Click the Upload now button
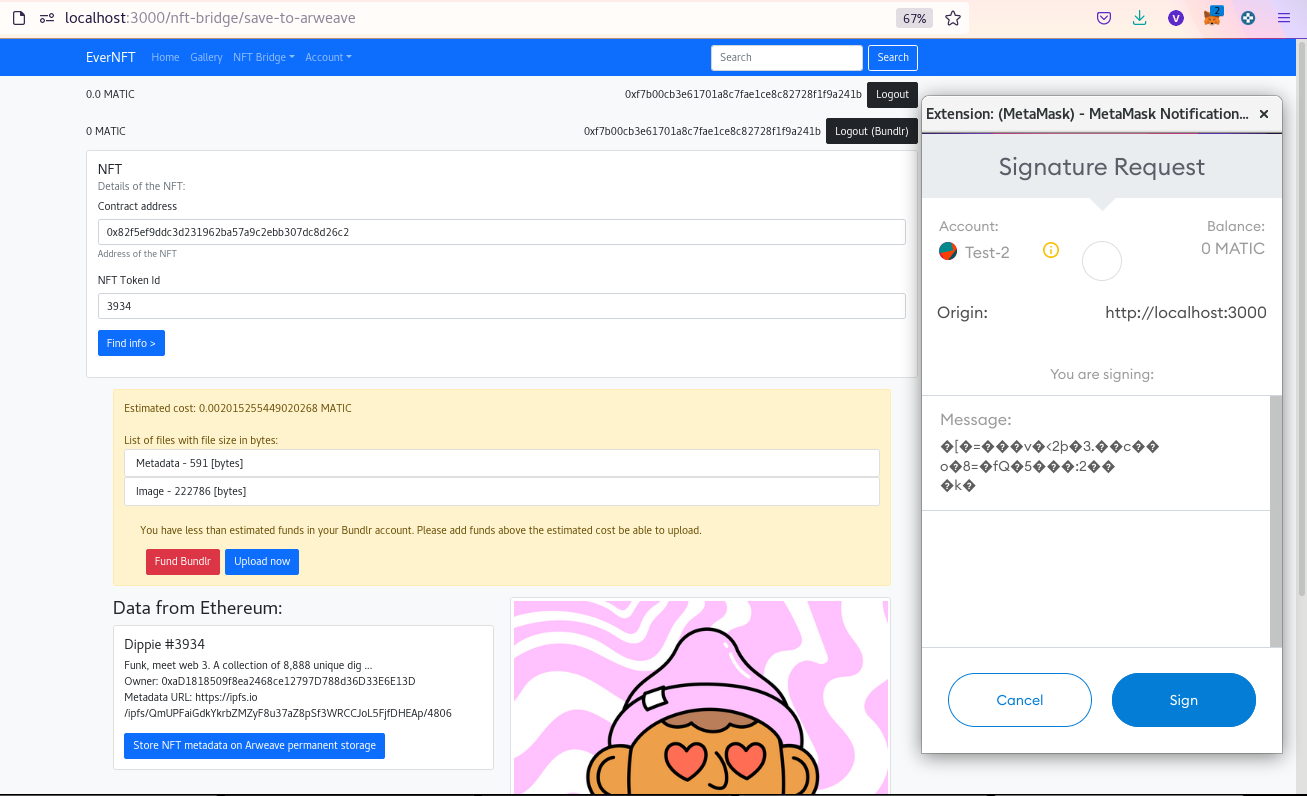The width and height of the screenshot is (1307, 796). coord(262,561)
